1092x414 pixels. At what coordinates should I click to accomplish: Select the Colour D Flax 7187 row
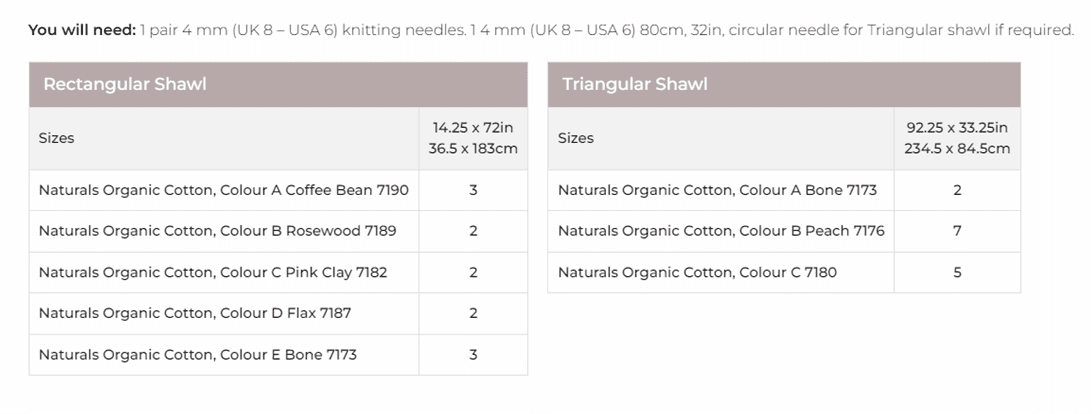pos(195,313)
